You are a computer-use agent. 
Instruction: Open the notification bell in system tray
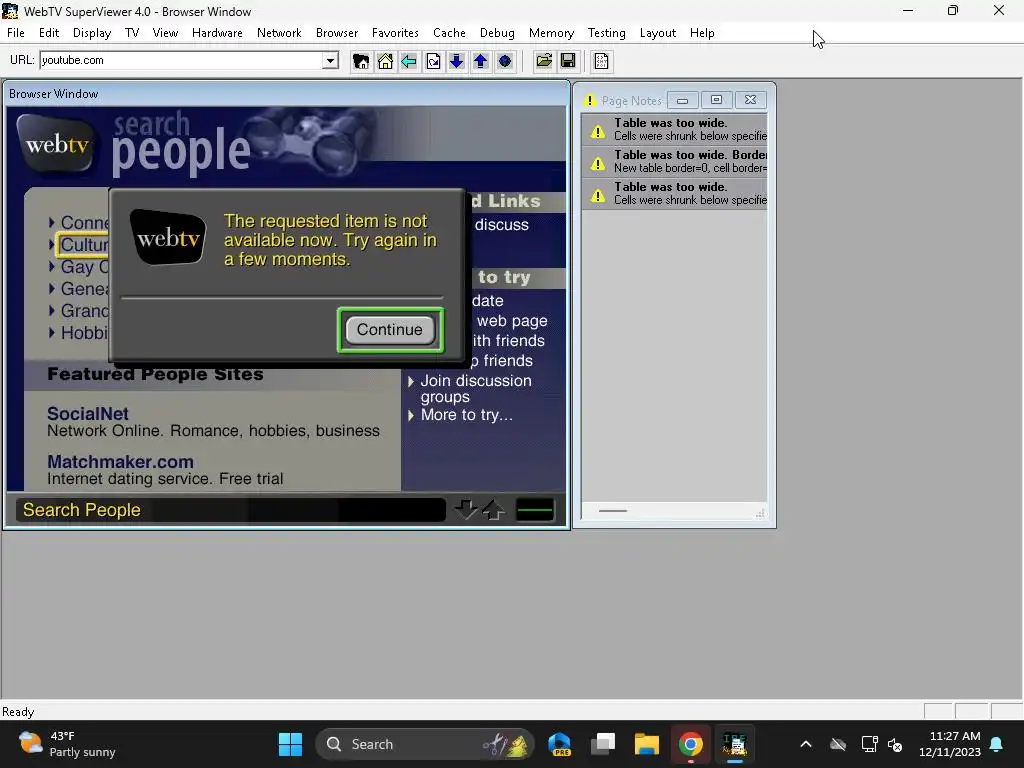[997, 744]
